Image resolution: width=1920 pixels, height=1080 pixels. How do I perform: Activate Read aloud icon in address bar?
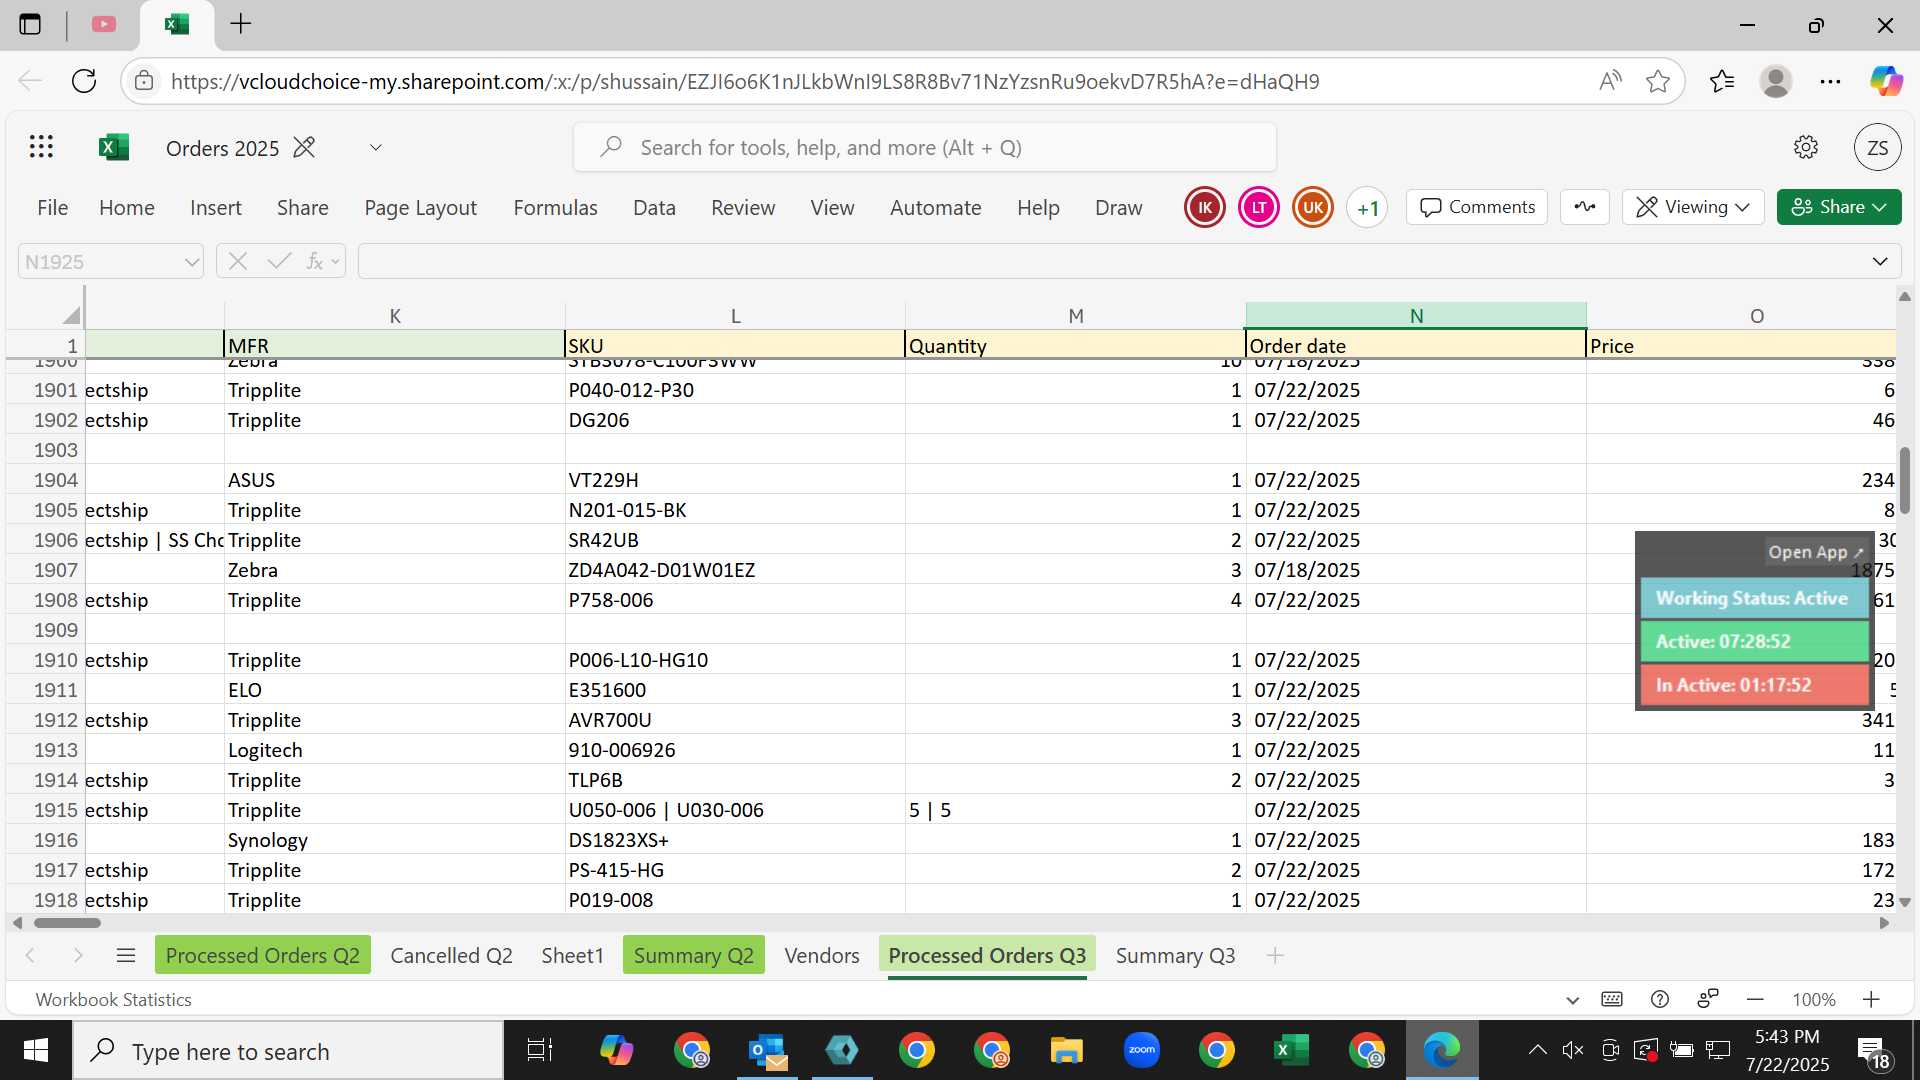point(1610,81)
